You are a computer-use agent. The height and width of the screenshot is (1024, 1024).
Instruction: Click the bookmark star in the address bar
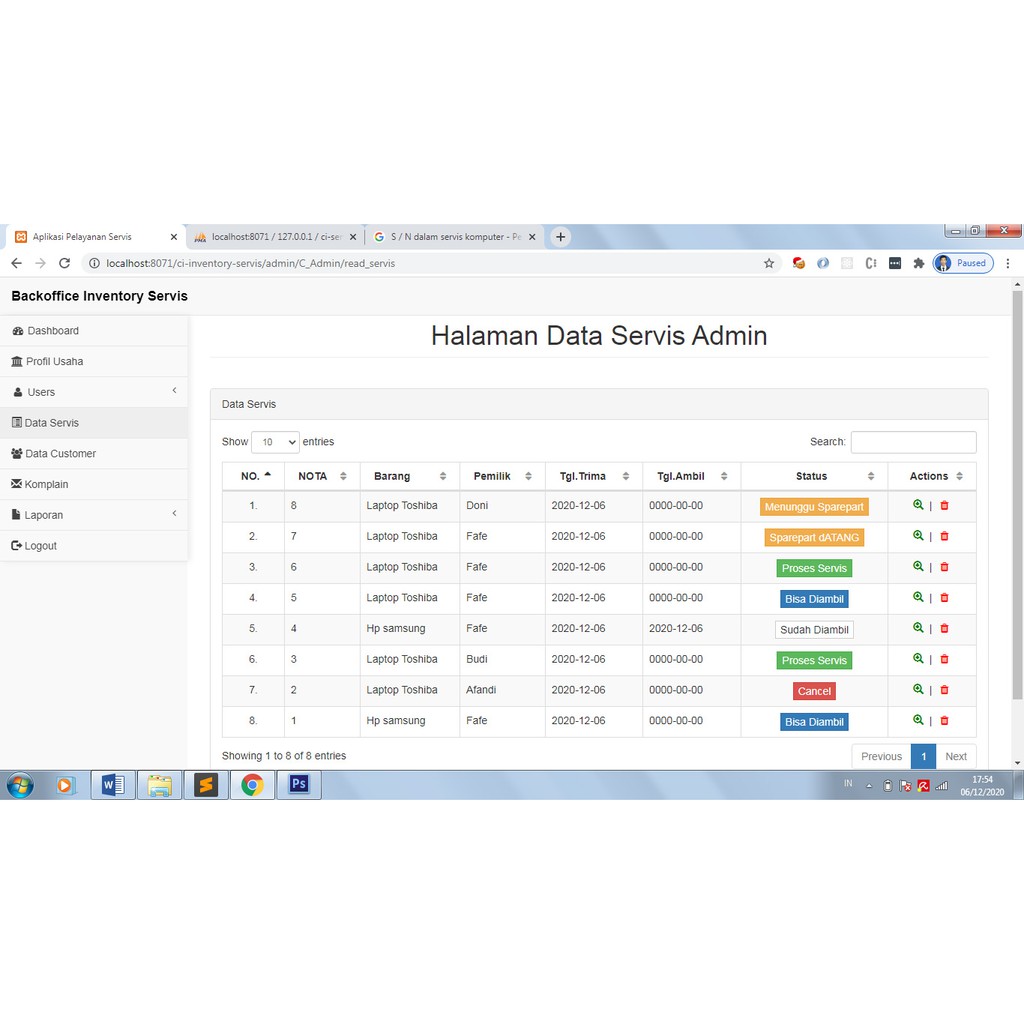coord(769,263)
